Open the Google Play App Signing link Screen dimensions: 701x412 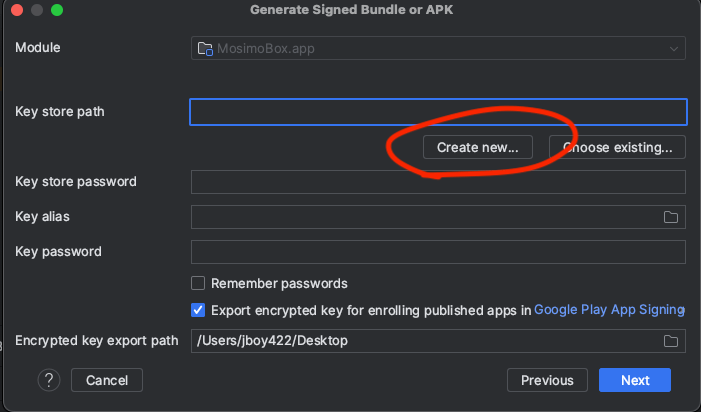pyautogui.click(x=609, y=310)
